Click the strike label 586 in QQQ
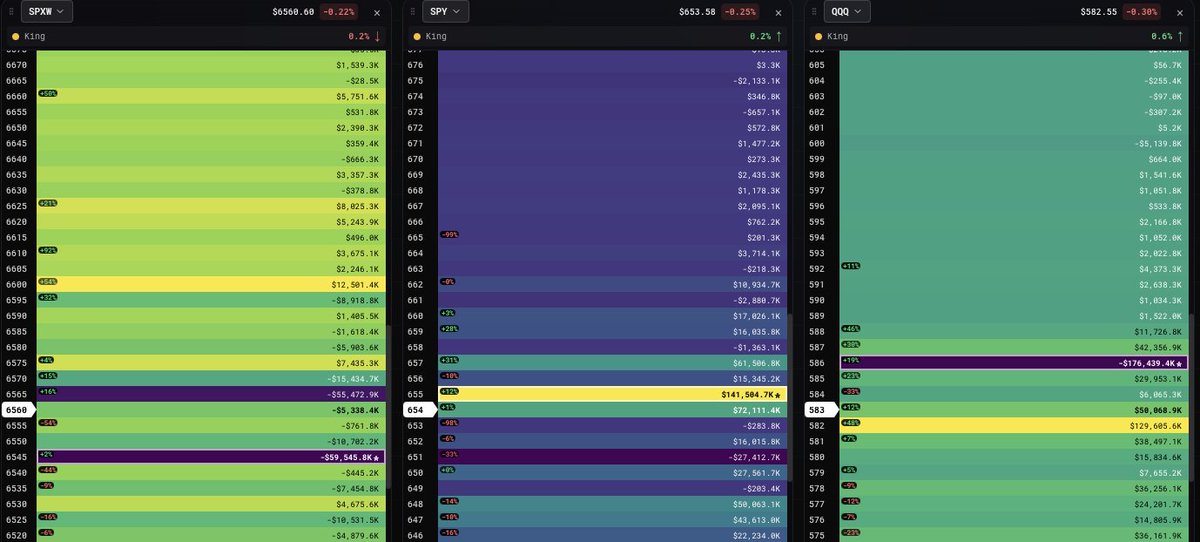This screenshot has height=542, width=1200. pos(817,363)
